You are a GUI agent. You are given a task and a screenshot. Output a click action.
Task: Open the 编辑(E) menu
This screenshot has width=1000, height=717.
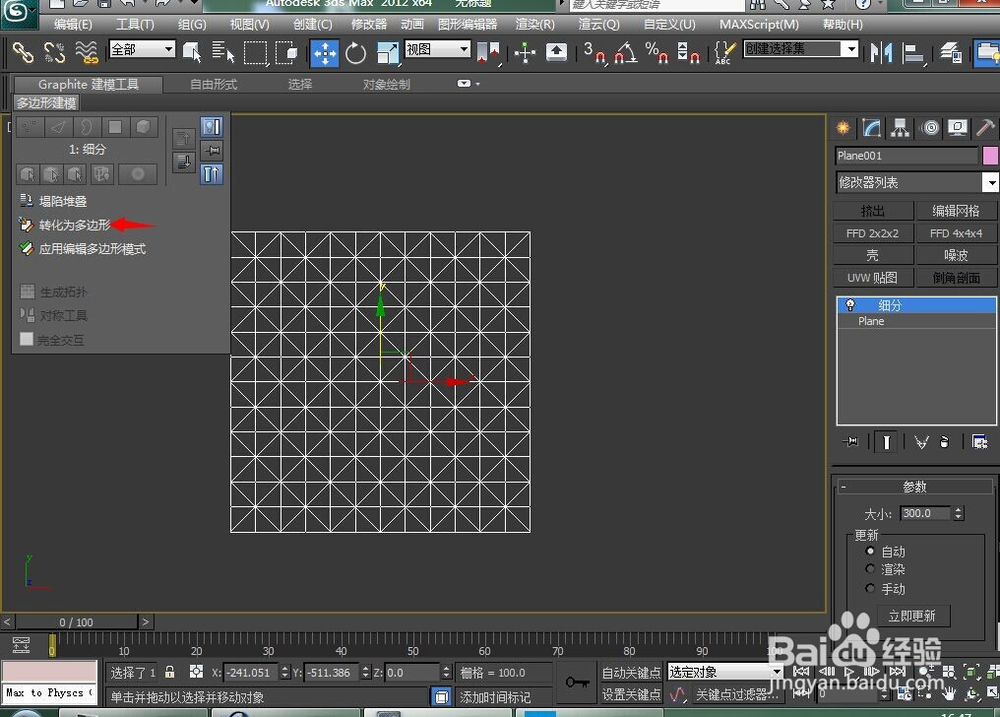coord(73,25)
